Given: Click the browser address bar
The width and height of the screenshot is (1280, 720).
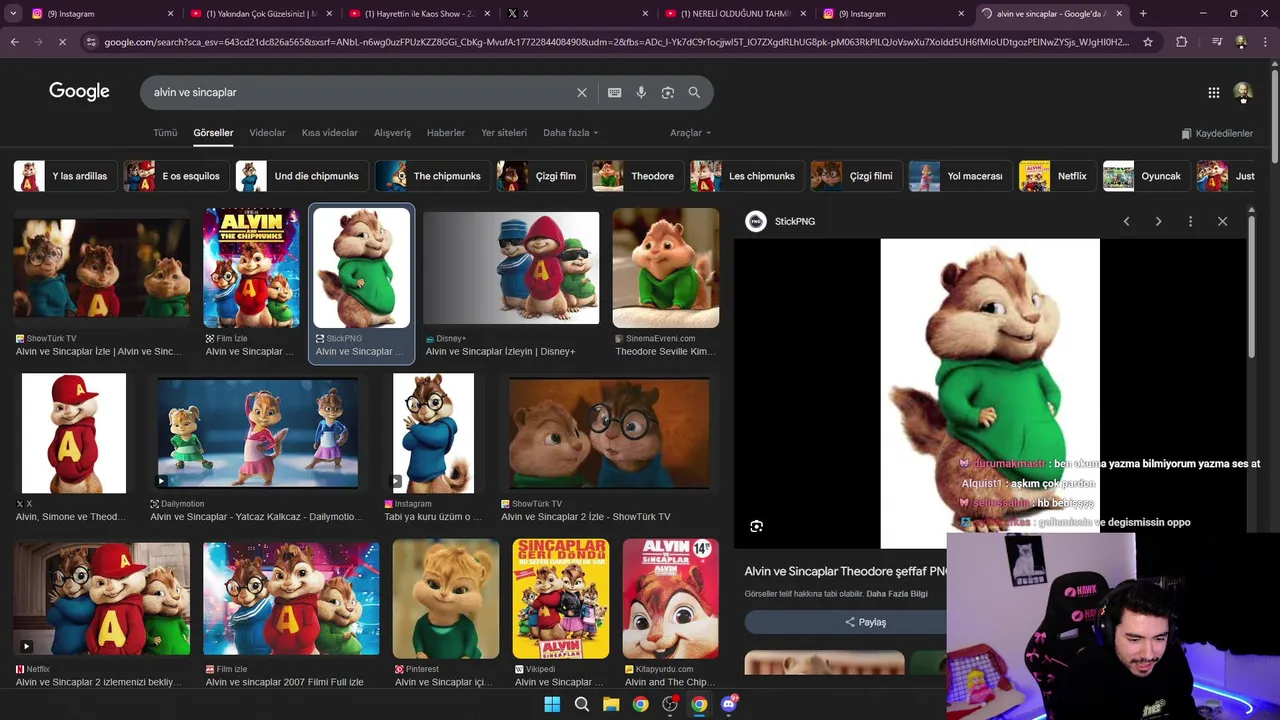Looking at the screenshot, I should click(x=616, y=42).
